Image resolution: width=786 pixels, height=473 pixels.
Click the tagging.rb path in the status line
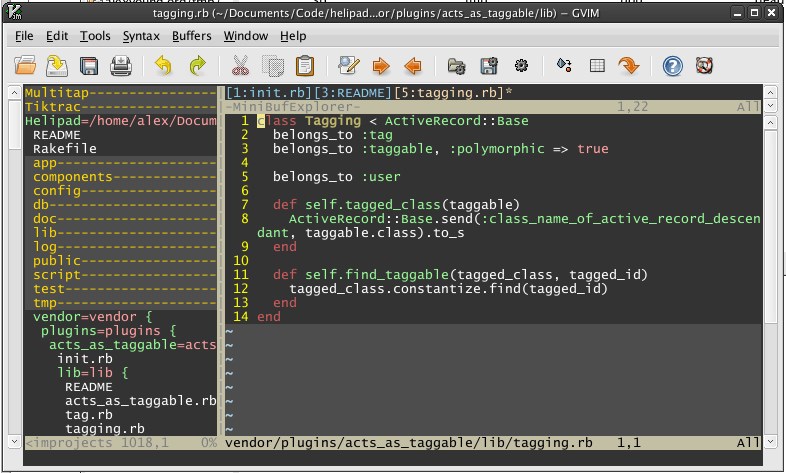(409, 443)
